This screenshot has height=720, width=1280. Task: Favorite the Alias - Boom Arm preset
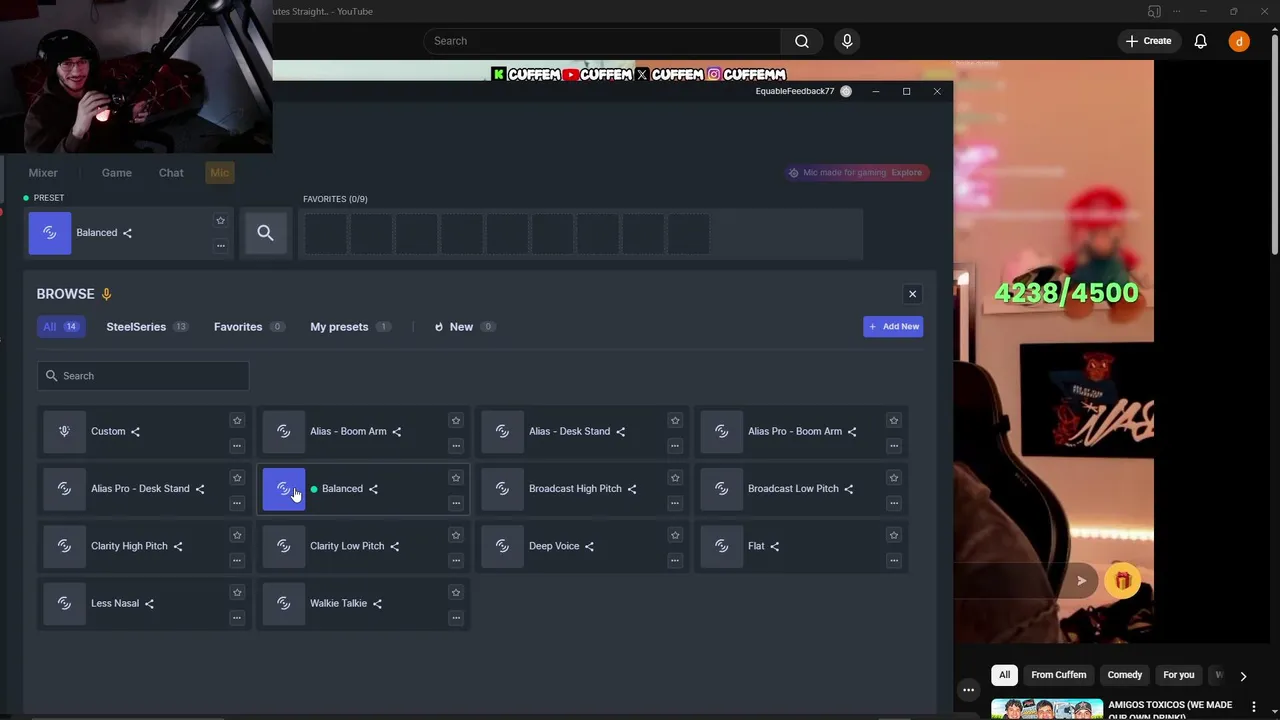tap(456, 421)
